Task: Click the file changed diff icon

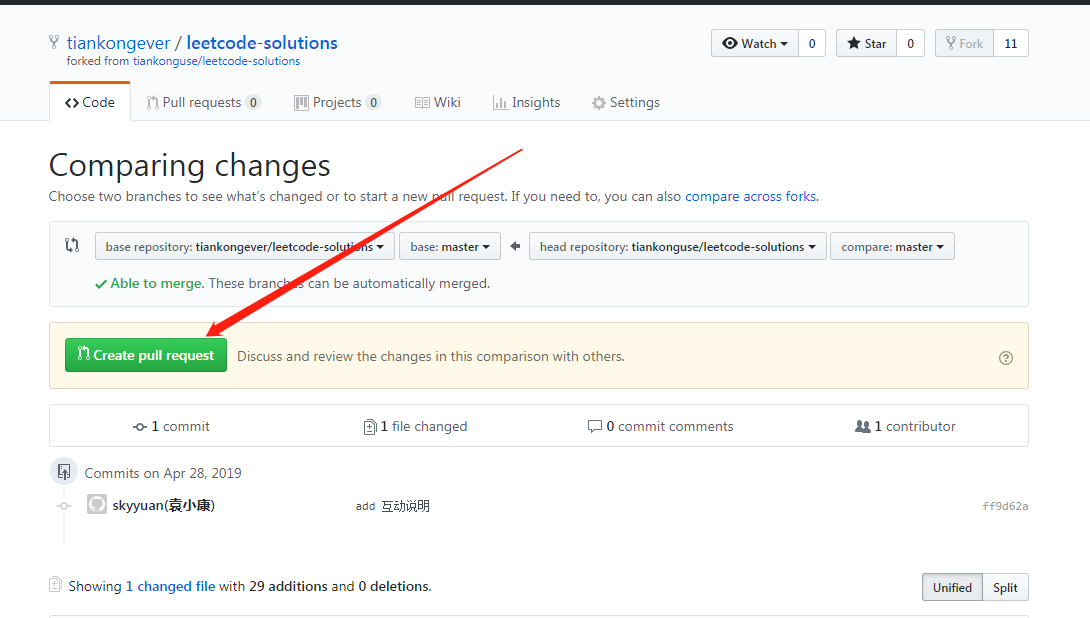Action: 370,427
